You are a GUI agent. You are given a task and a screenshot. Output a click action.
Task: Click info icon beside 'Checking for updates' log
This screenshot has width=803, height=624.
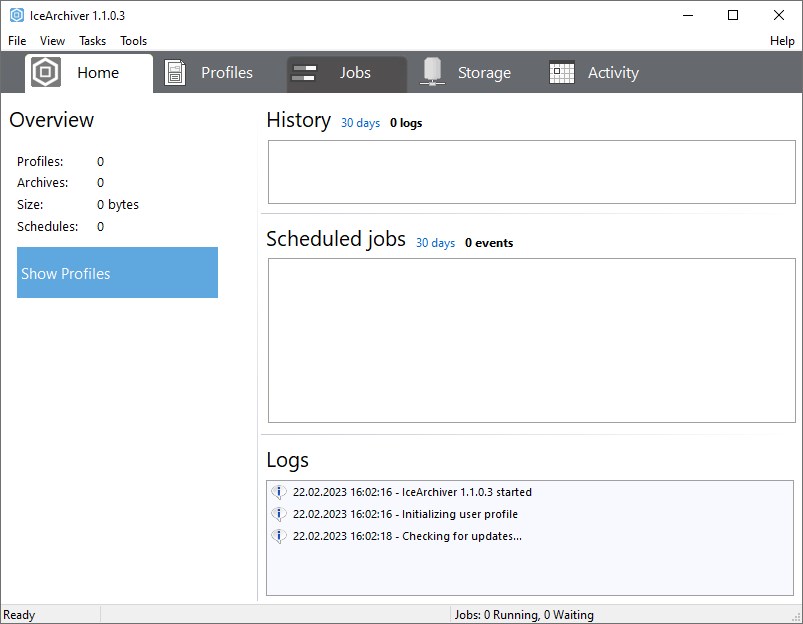coord(279,536)
